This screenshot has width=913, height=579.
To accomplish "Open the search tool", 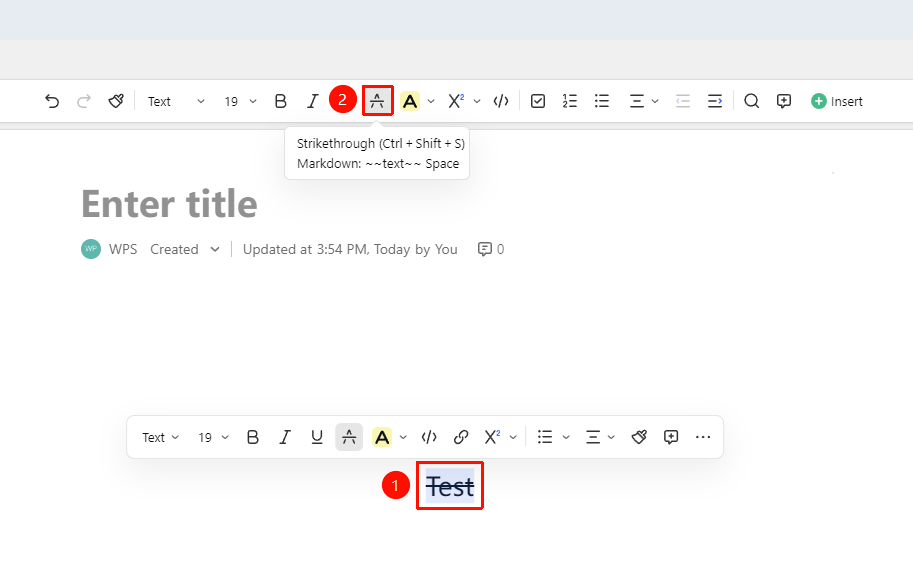I will [752, 101].
